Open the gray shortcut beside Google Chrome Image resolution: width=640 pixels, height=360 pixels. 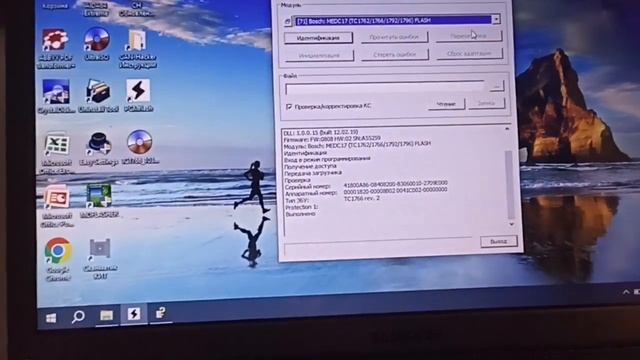100,259
